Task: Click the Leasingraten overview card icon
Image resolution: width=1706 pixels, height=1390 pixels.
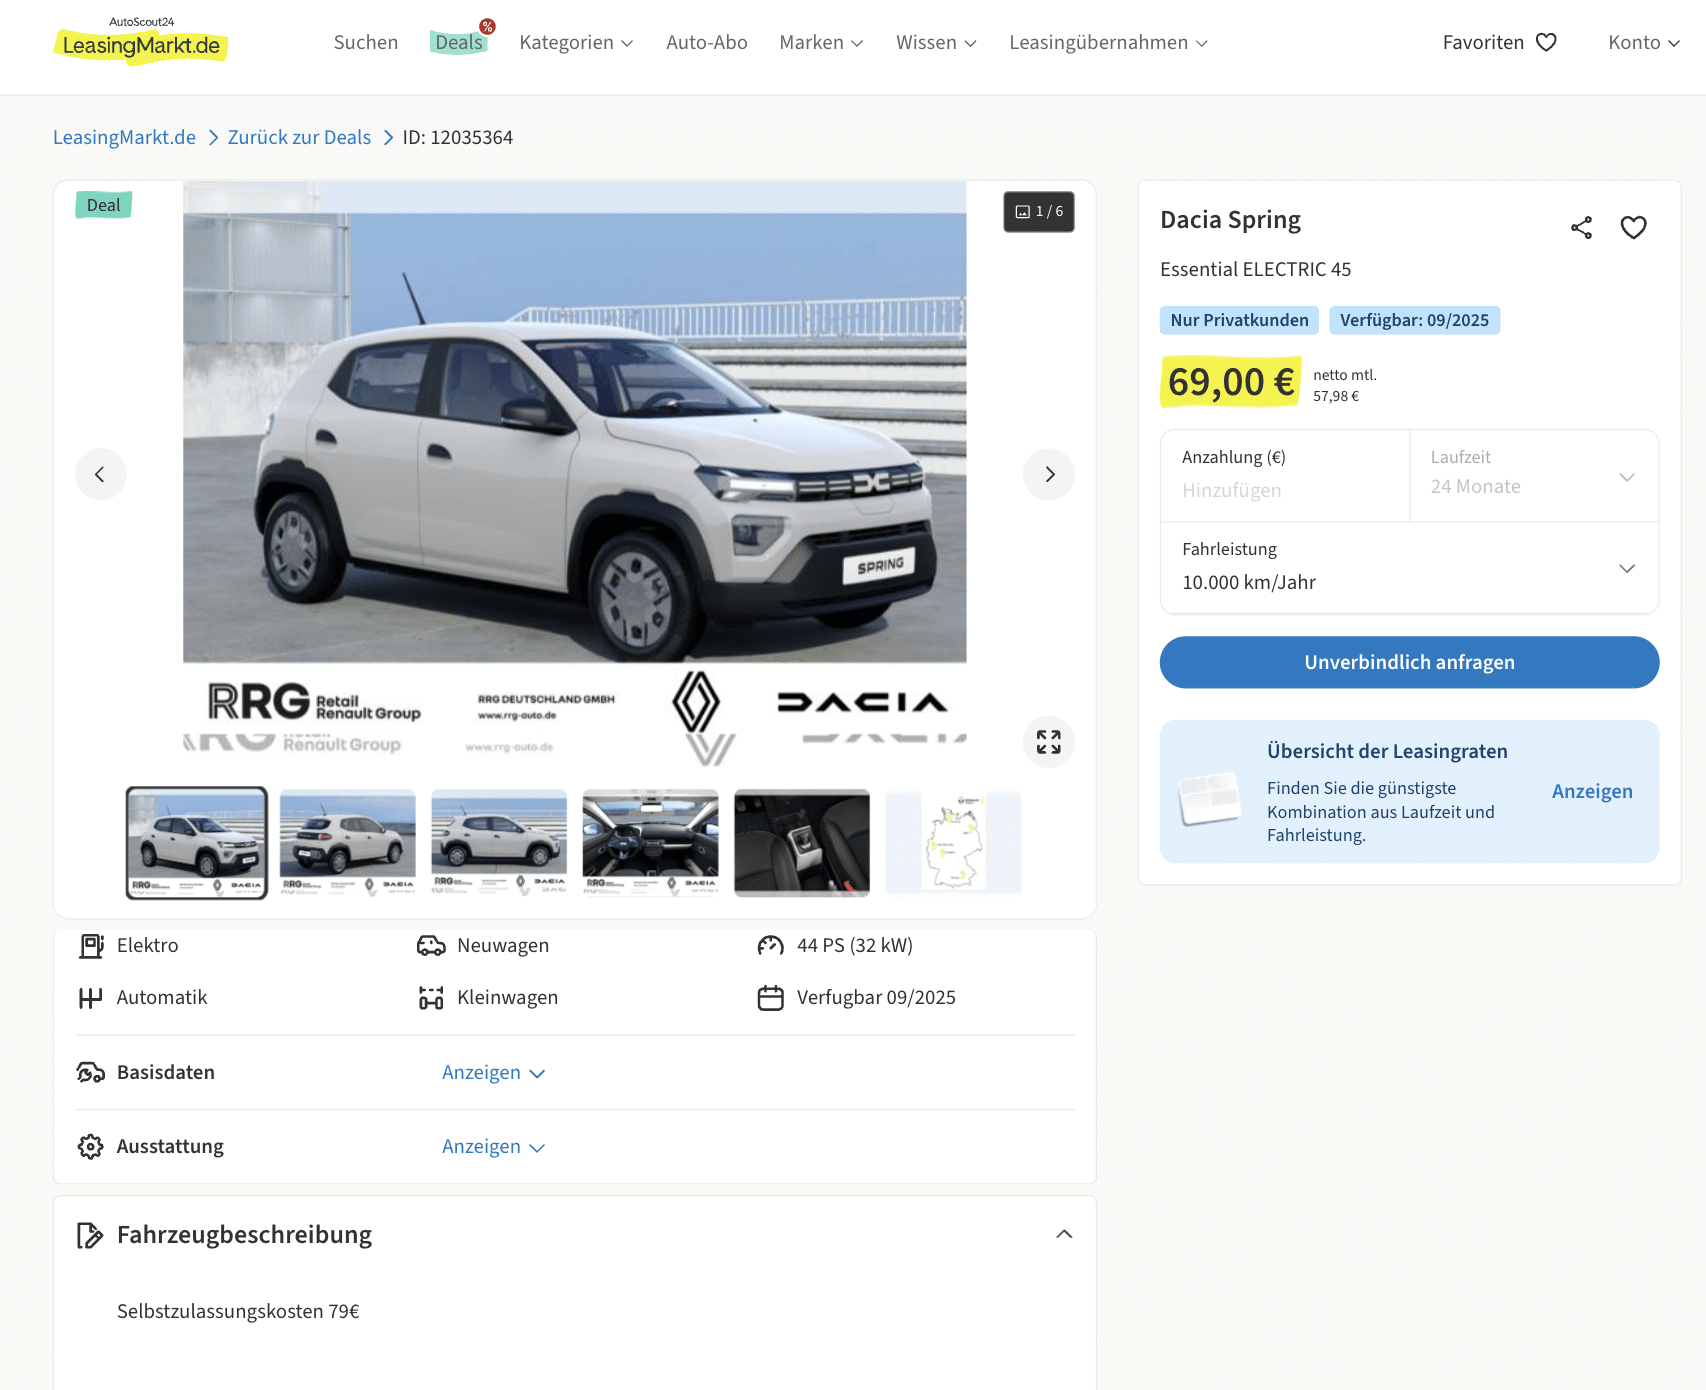Action: click(x=1209, y=797)
